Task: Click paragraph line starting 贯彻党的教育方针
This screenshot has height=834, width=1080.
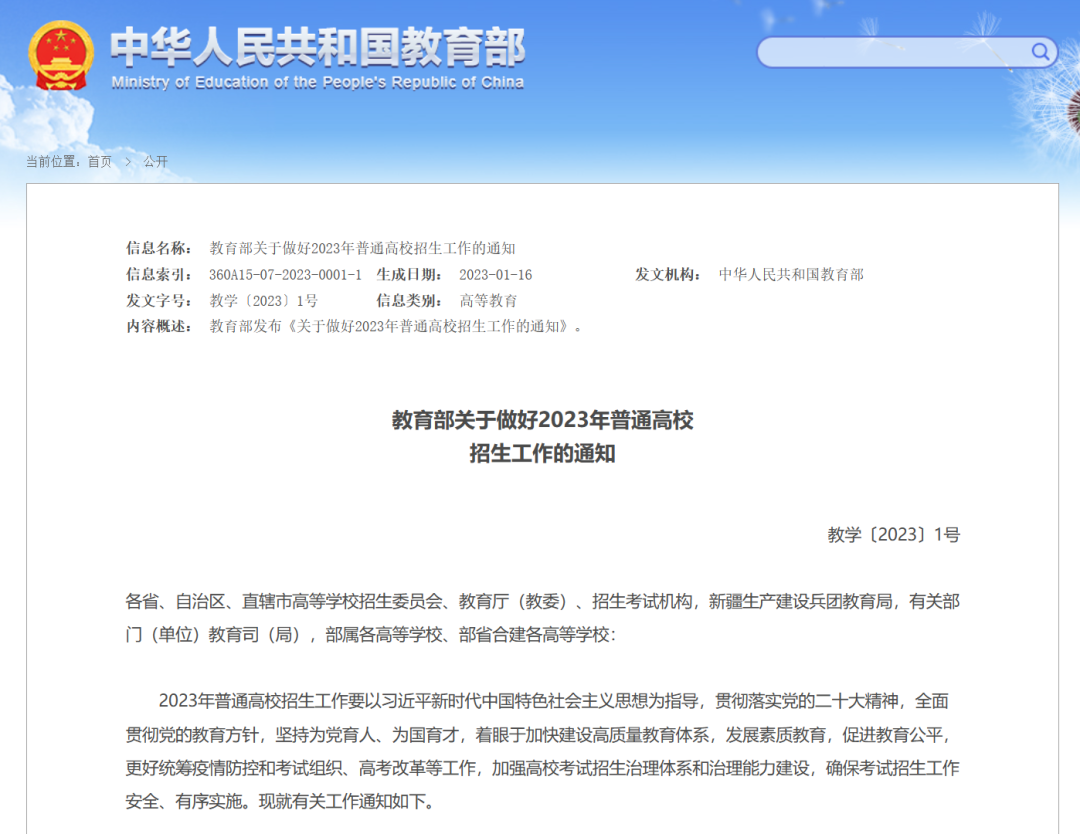Action: 538,735
